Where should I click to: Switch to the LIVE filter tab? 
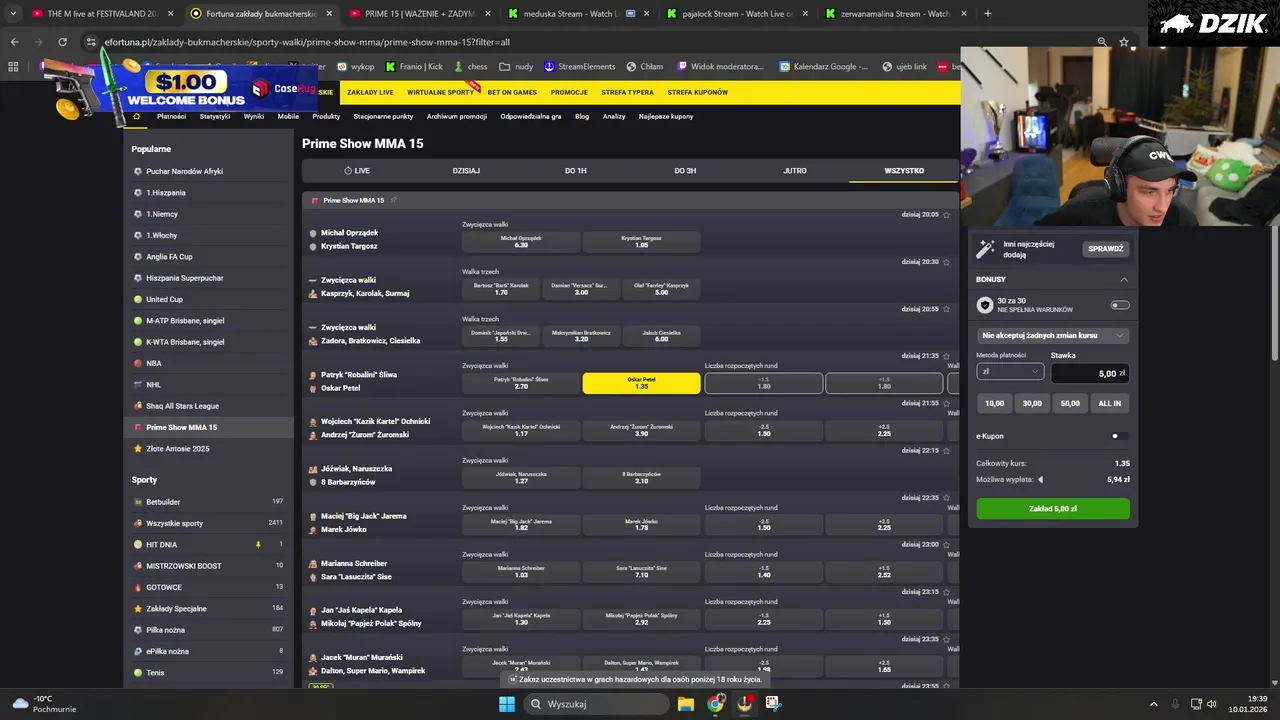357,171
